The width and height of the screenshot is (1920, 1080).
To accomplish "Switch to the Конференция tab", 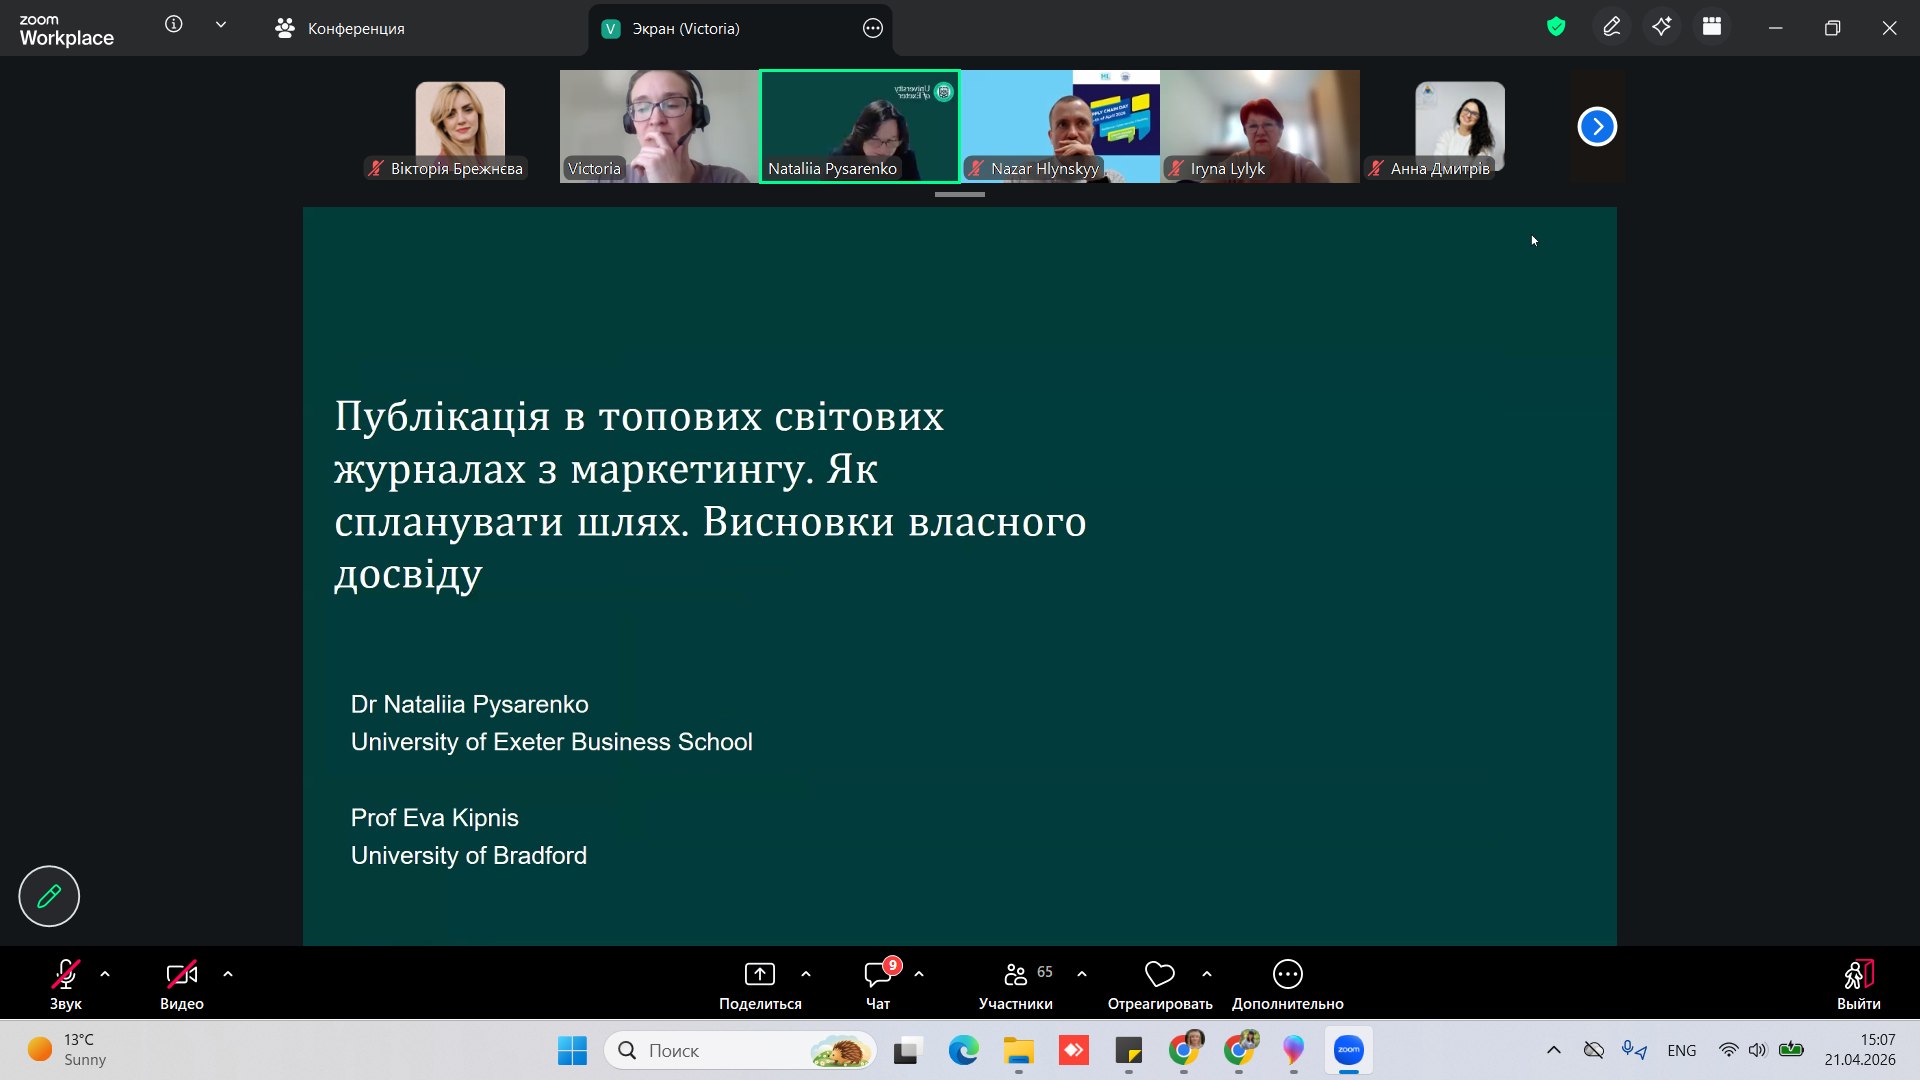I will click(340, 28).
